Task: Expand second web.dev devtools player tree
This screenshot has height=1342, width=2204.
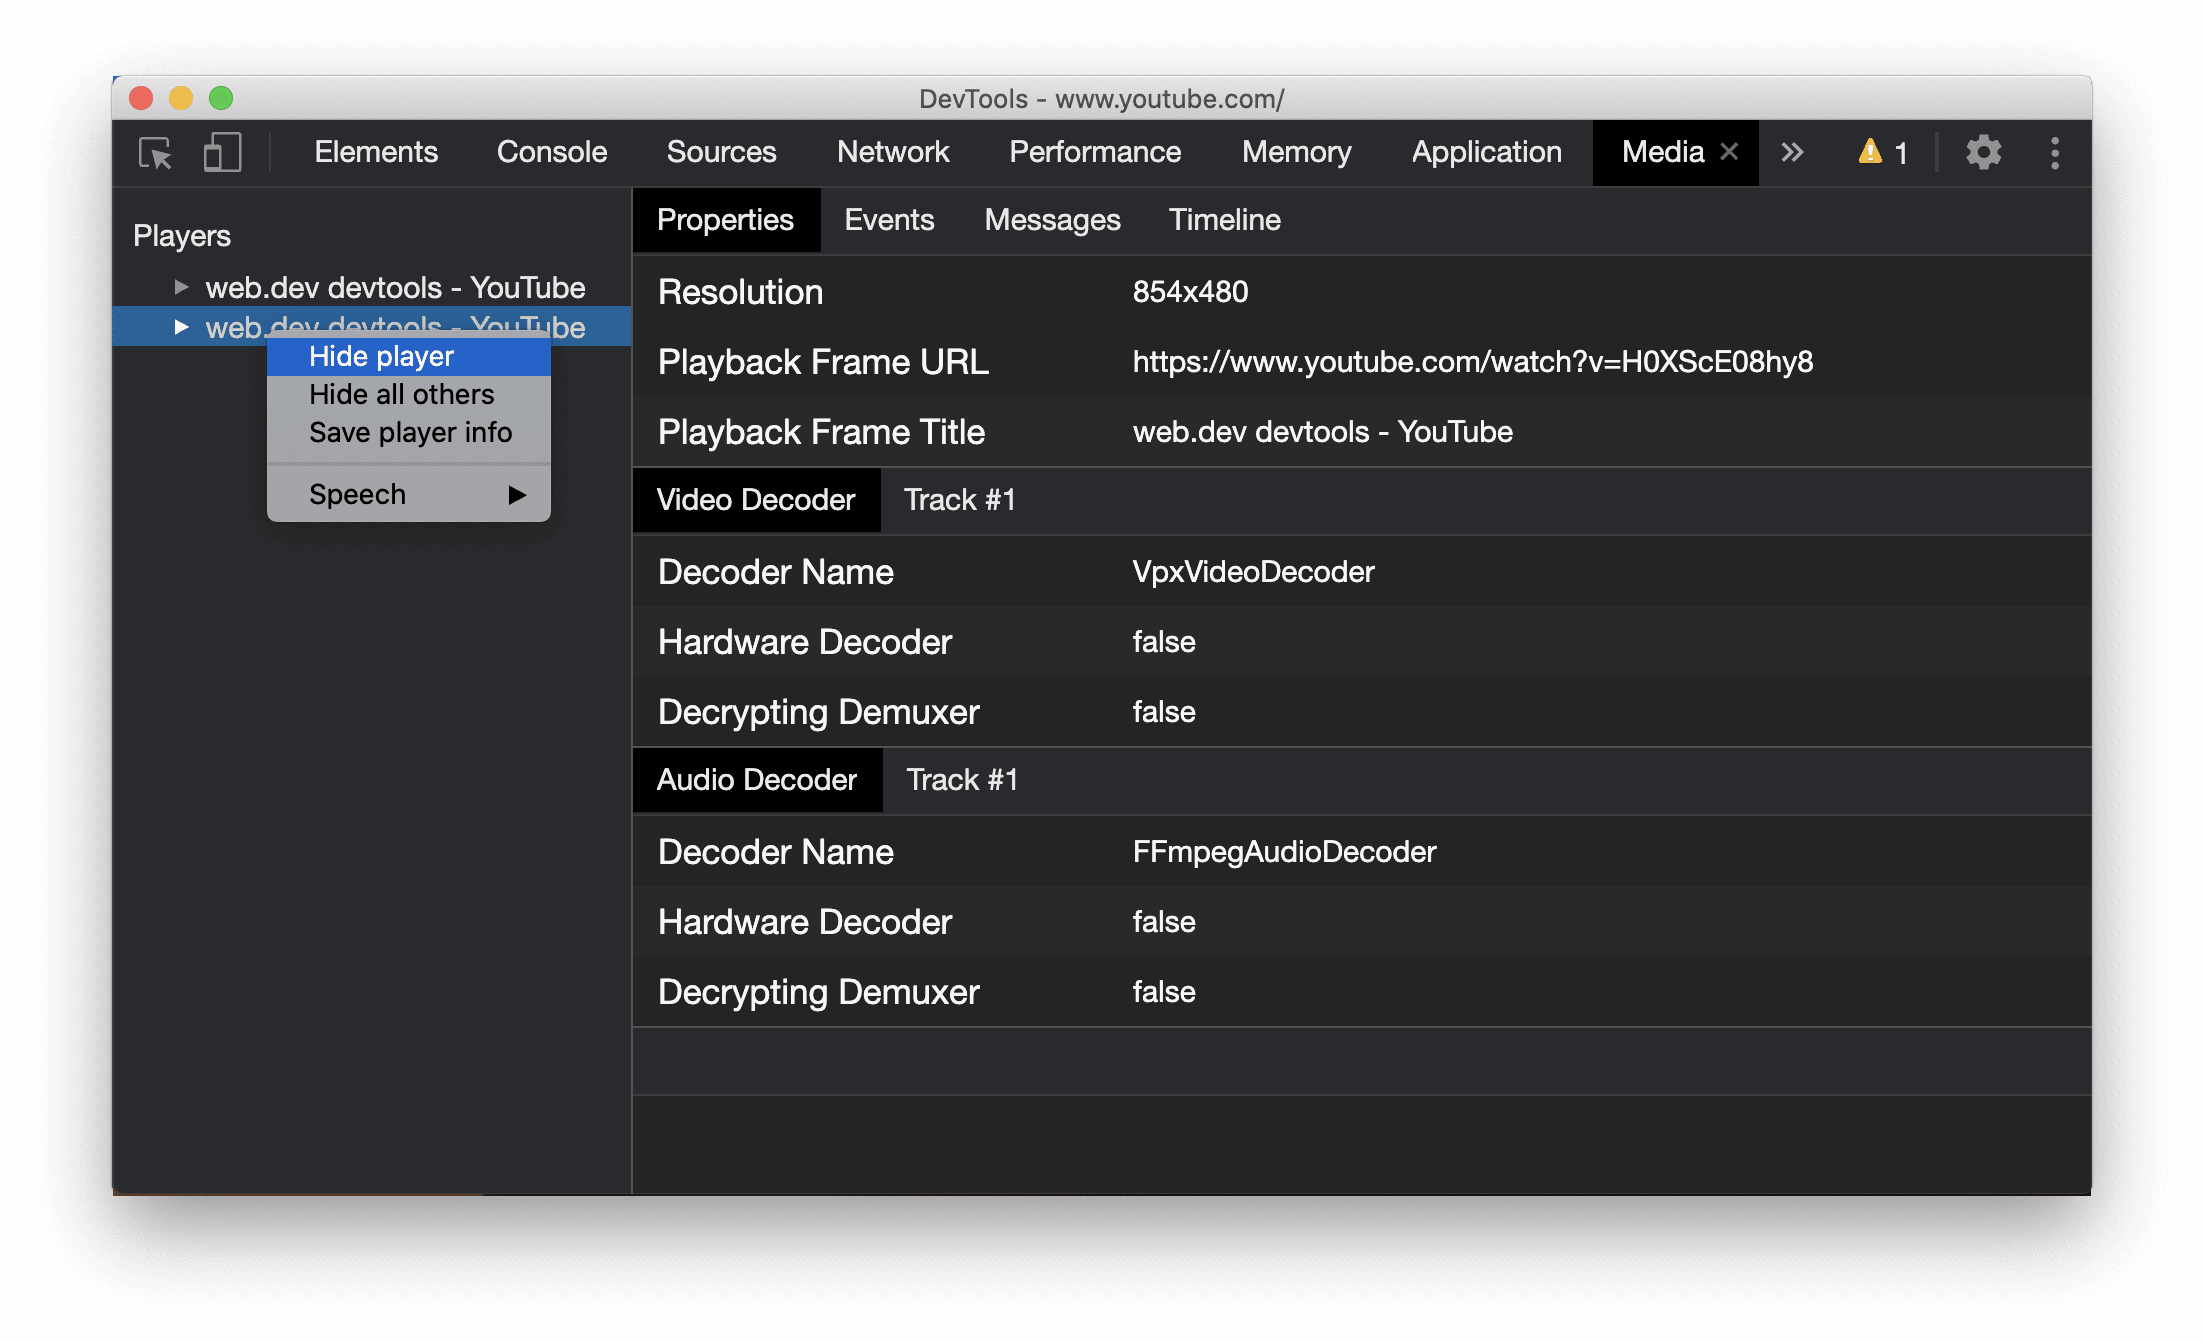Action: (x=178, y=326)
